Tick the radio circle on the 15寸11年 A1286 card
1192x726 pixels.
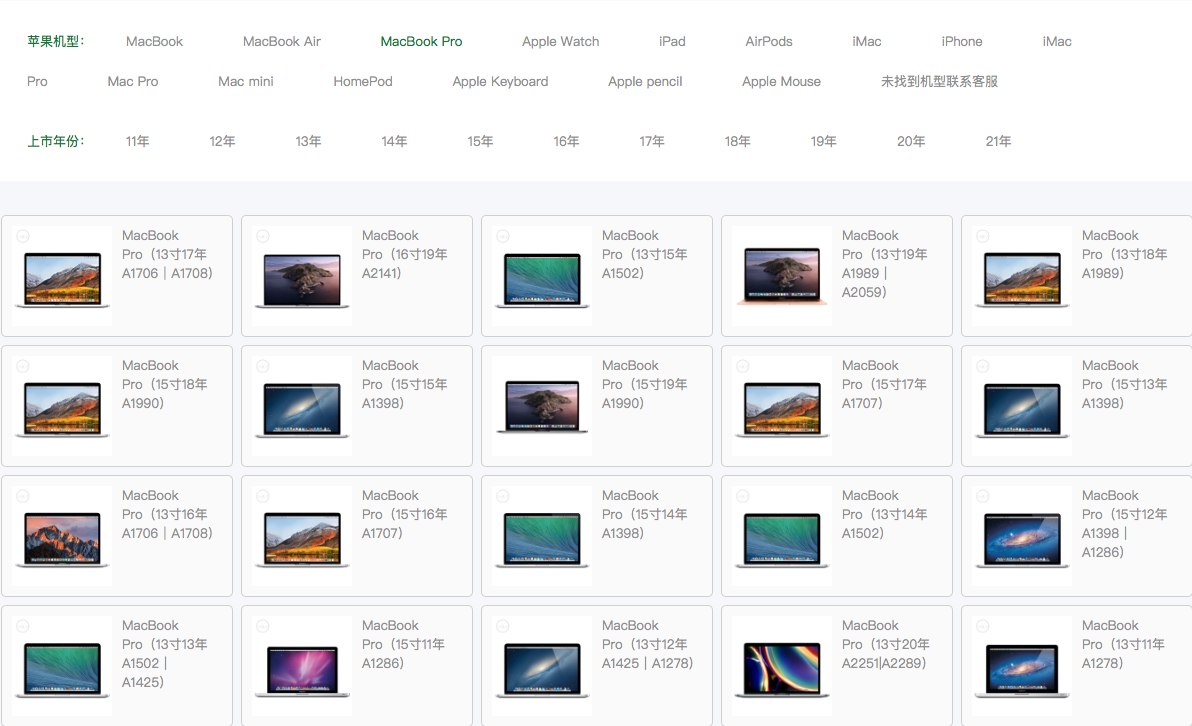click(x=263, y=626)
